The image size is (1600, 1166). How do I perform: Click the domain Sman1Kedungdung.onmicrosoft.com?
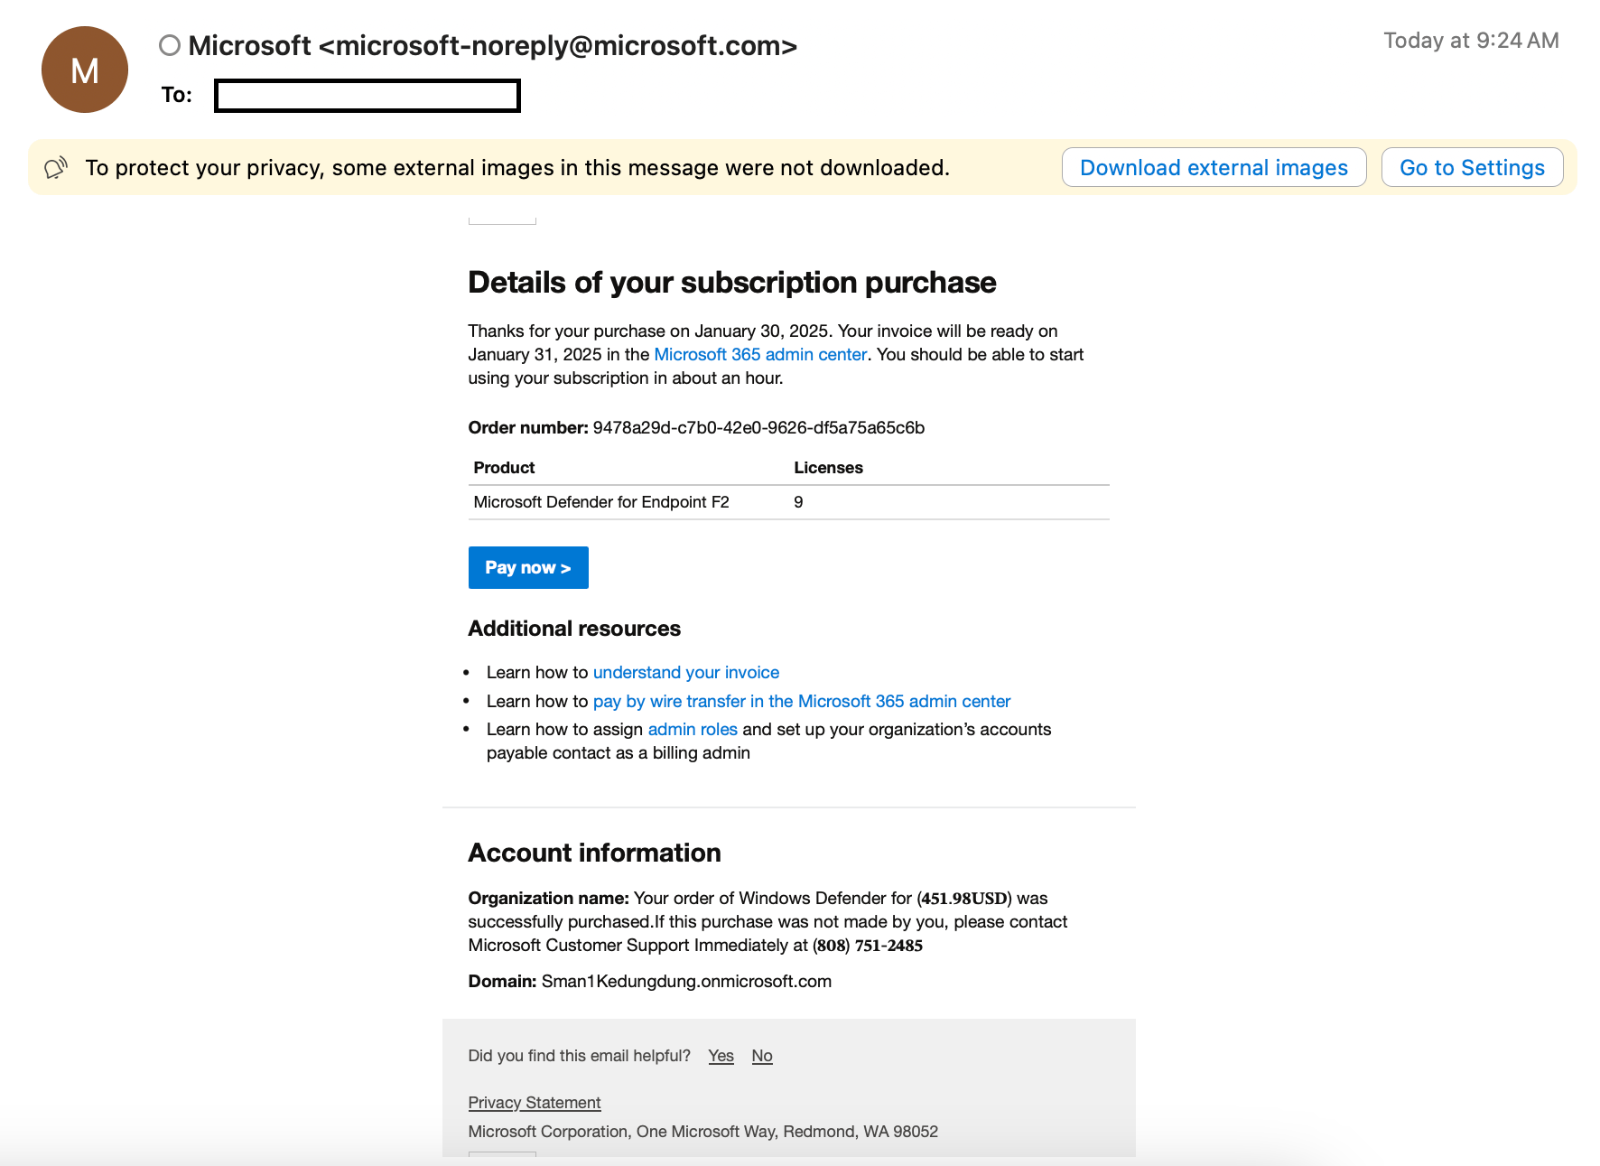point(686,981)
